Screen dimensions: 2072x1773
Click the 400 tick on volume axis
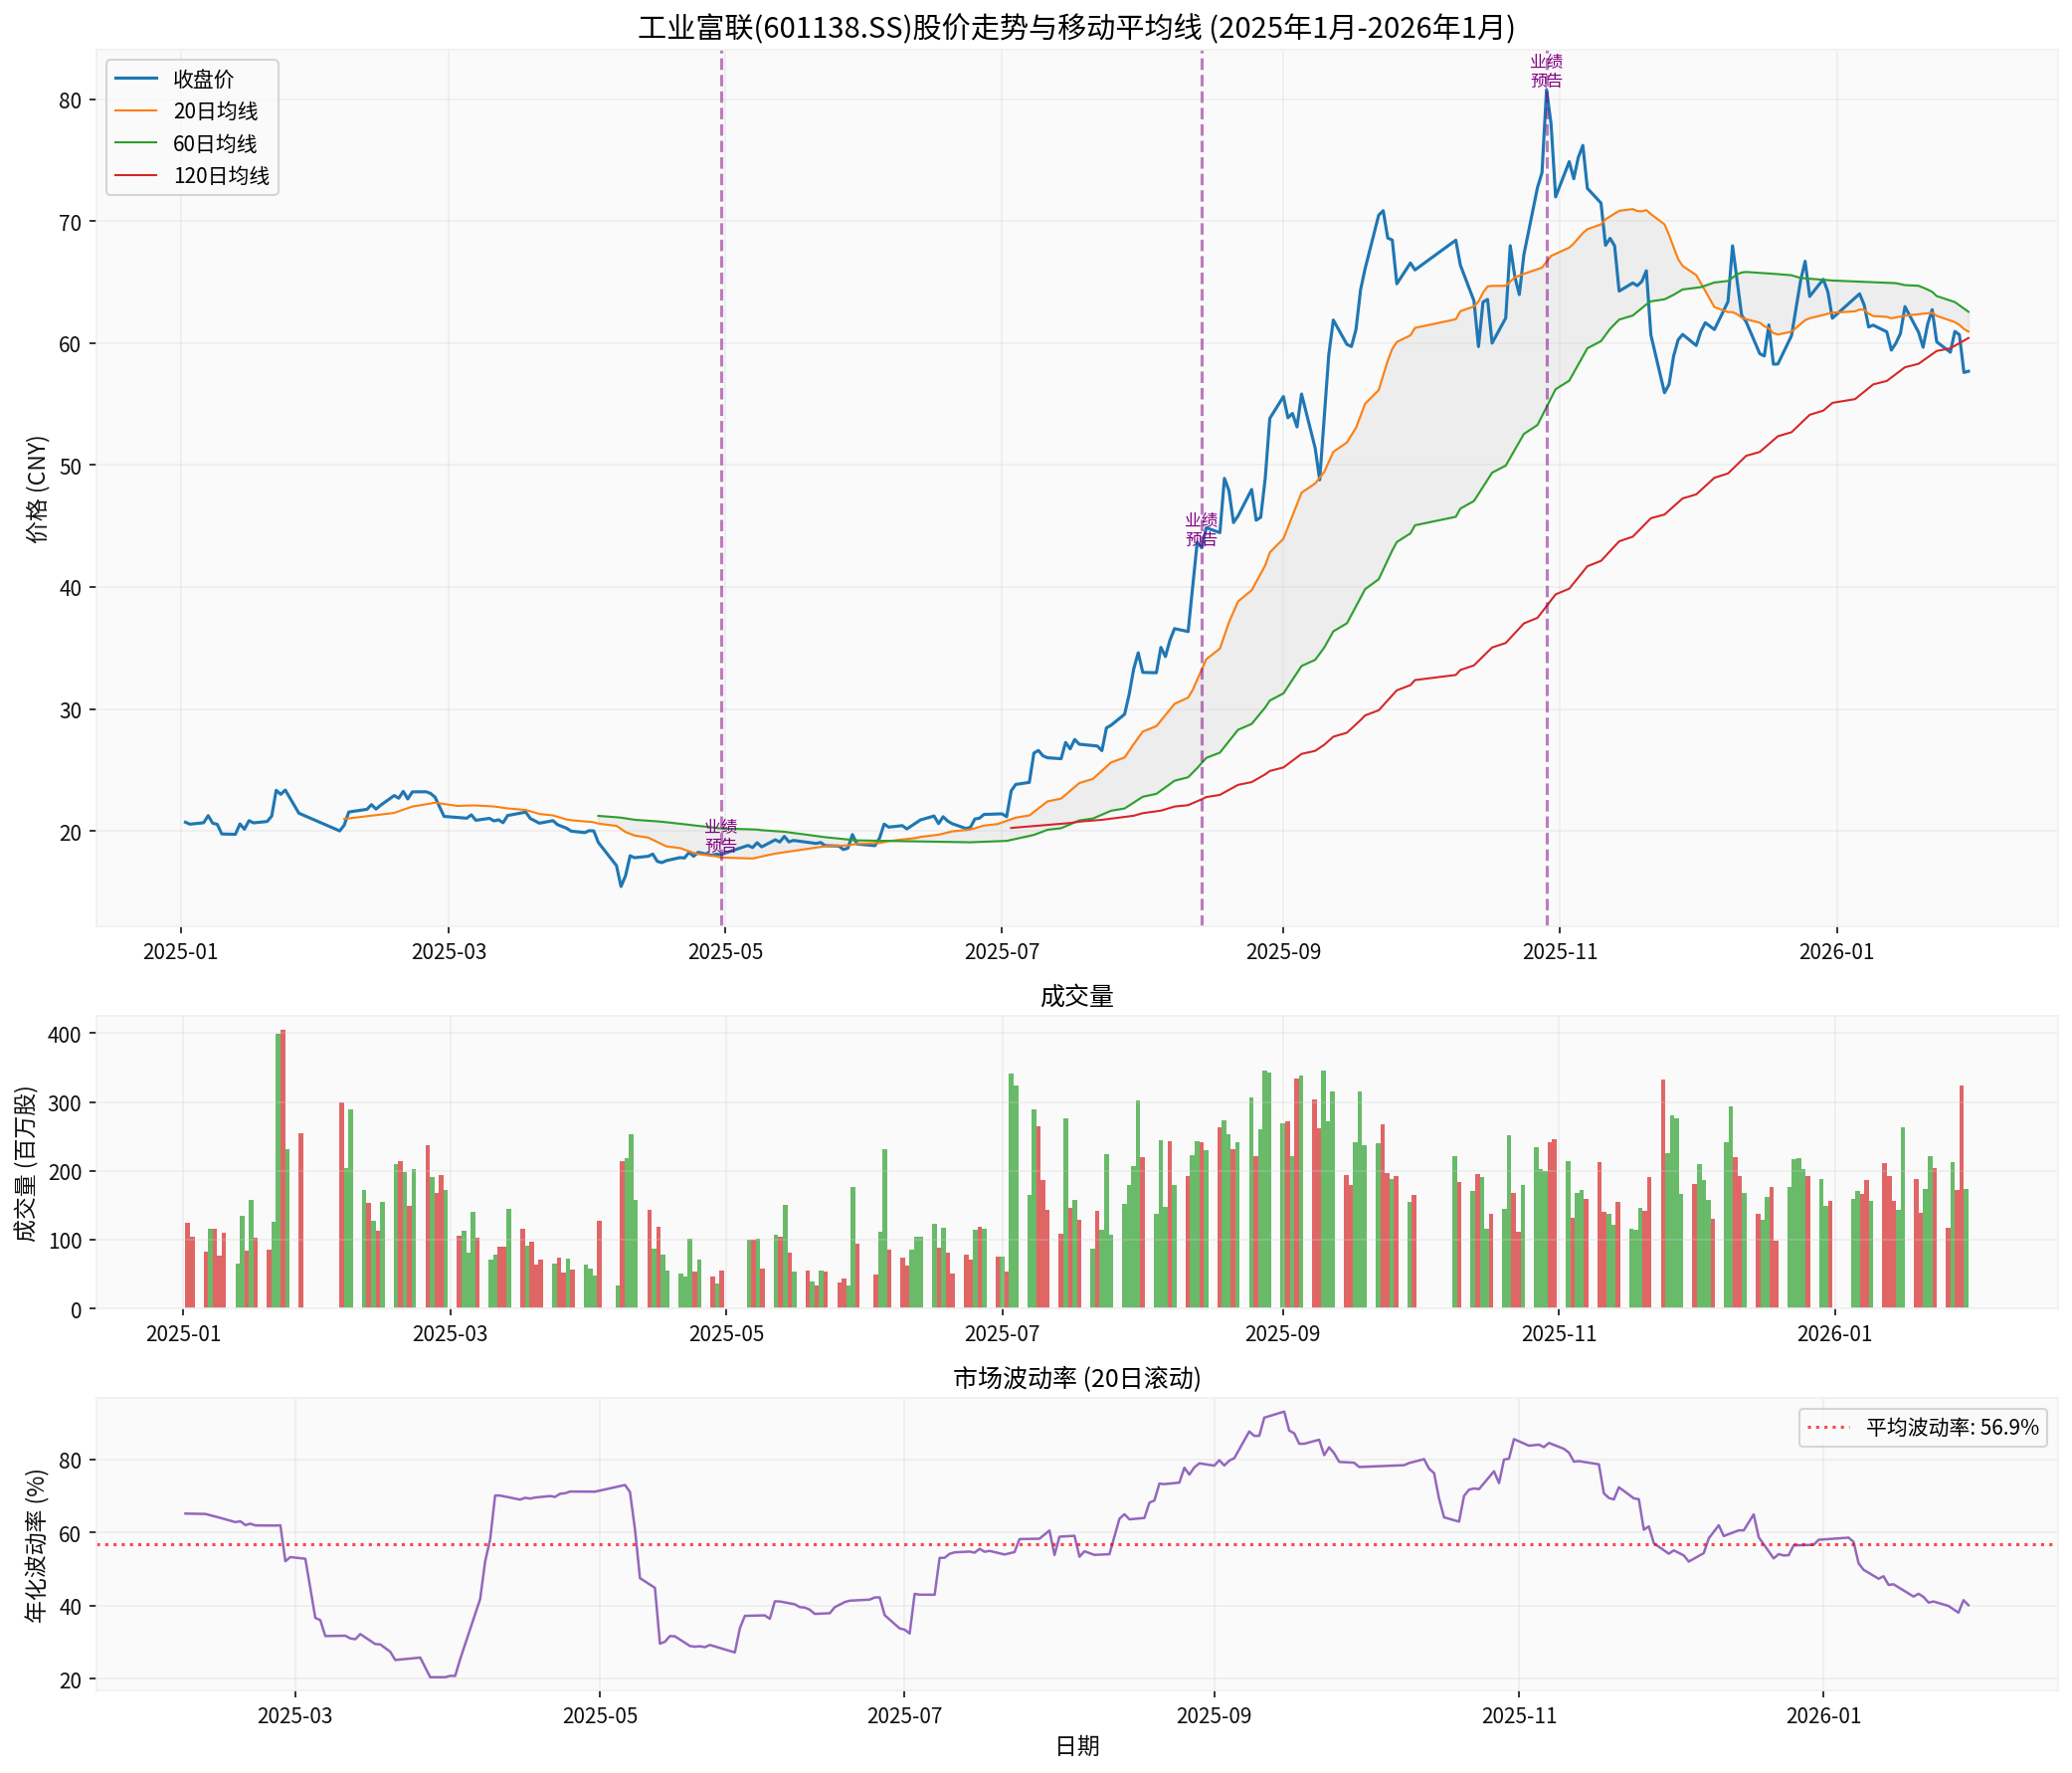64,1033
